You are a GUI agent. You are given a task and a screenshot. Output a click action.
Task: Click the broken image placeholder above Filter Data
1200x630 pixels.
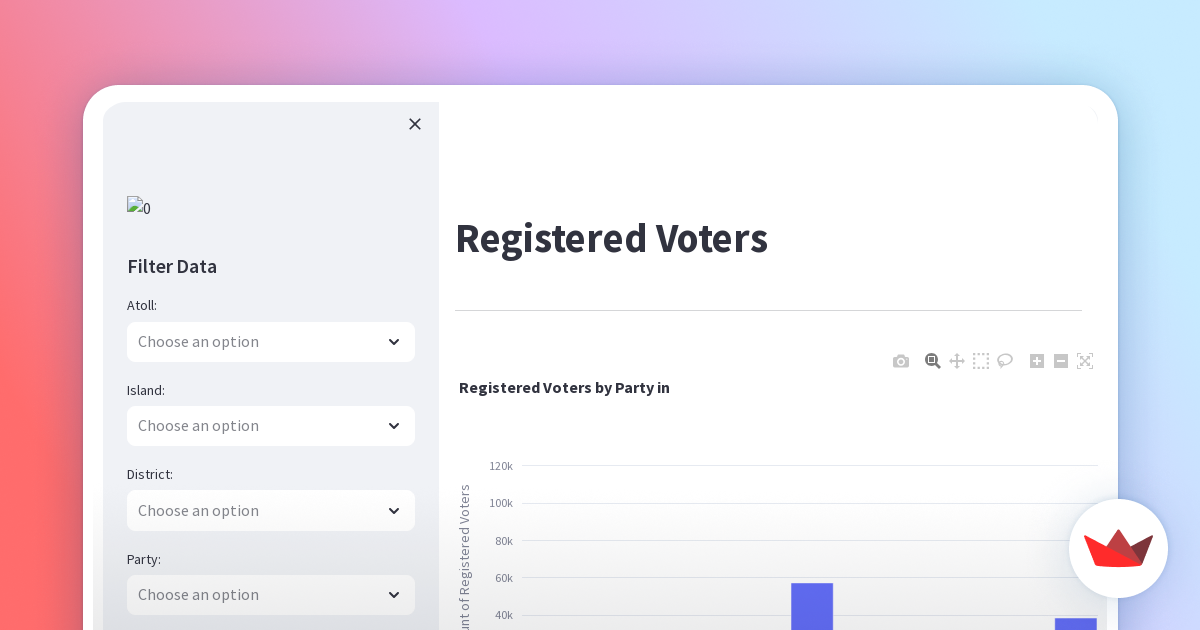pos(136,208)
